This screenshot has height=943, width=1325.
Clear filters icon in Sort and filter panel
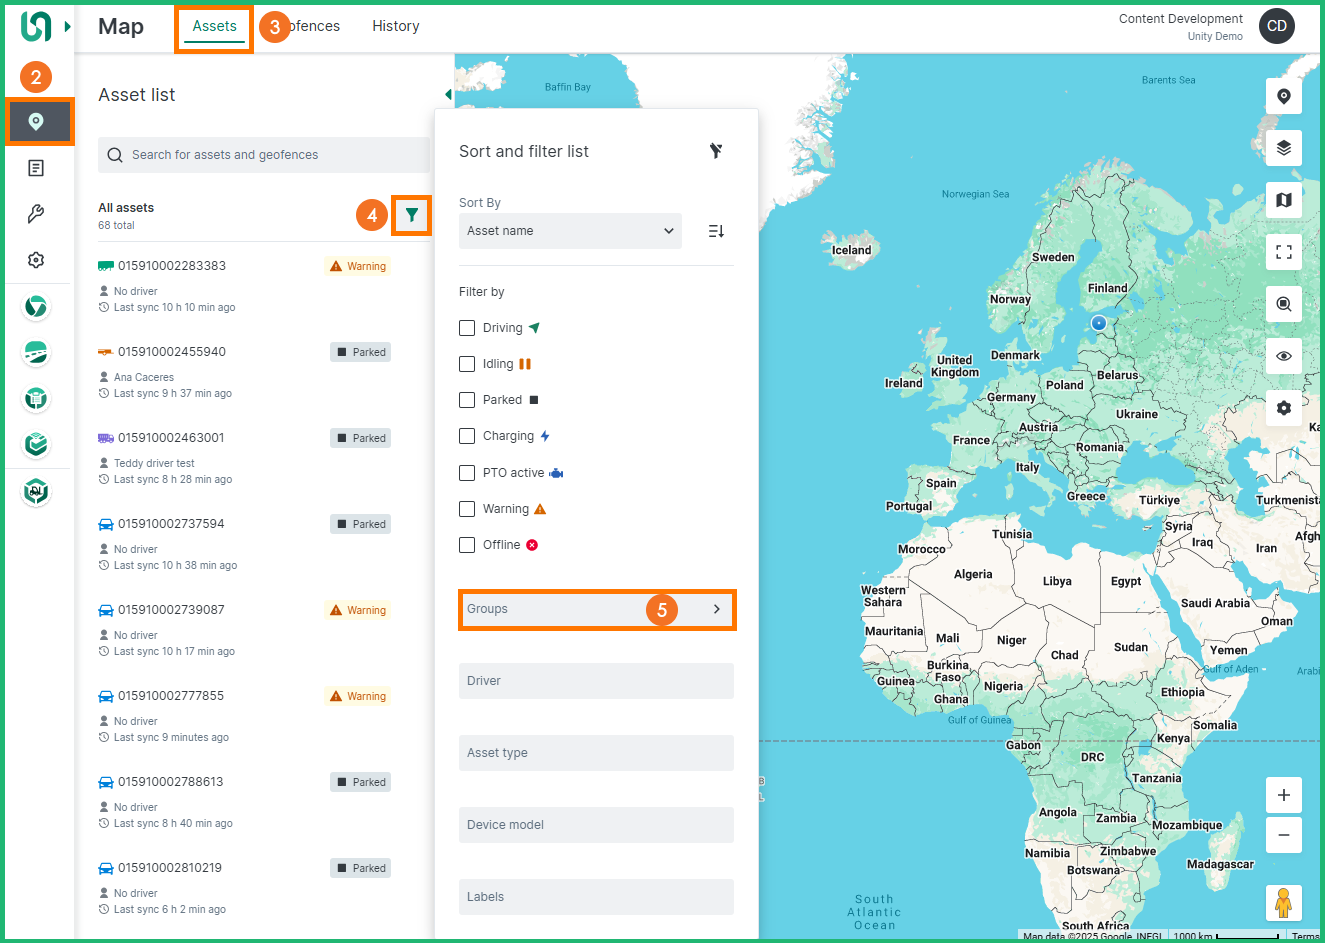[716, 151]
